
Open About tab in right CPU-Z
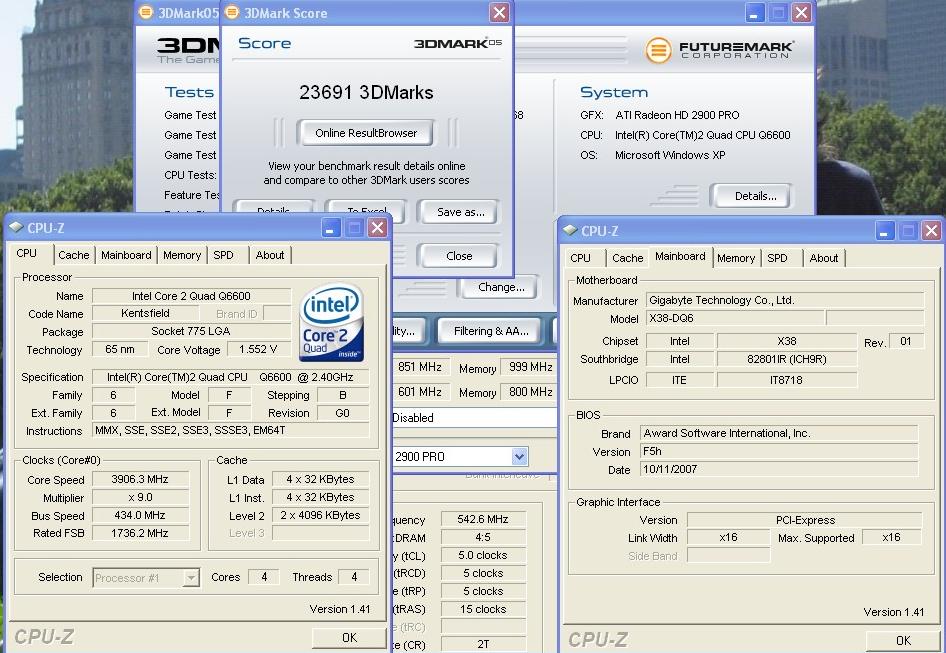(x=824, y=258)
